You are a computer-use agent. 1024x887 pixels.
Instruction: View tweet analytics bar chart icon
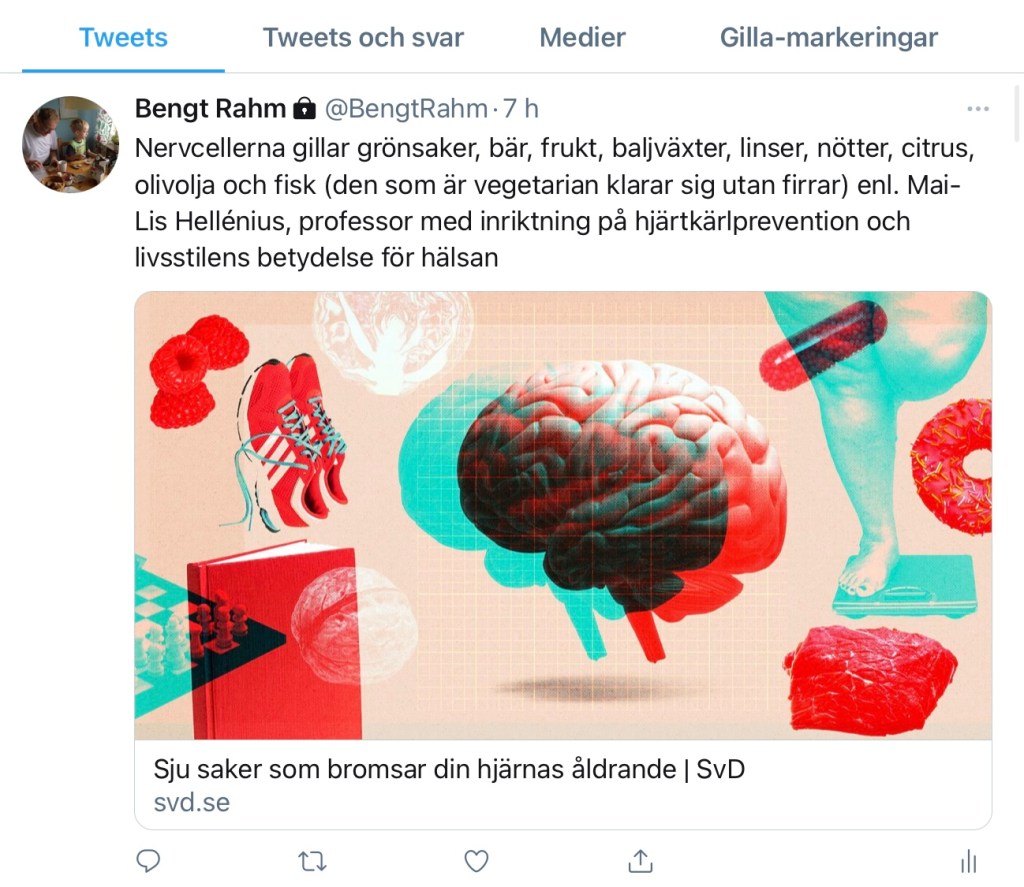point(968,862)
